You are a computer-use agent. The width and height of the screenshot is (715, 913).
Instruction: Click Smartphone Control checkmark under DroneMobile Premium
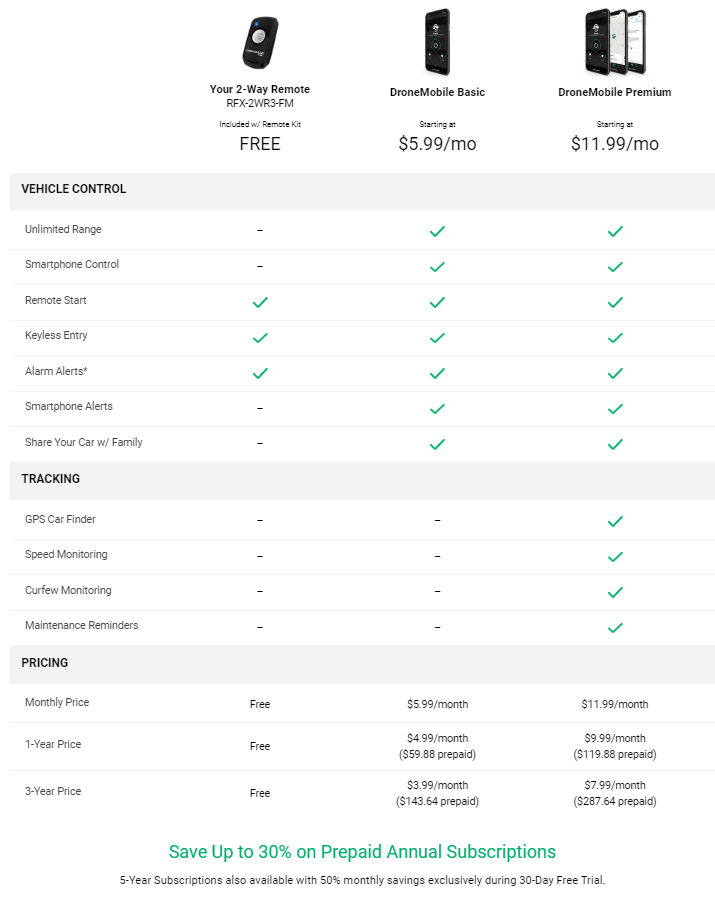(615, 267)
